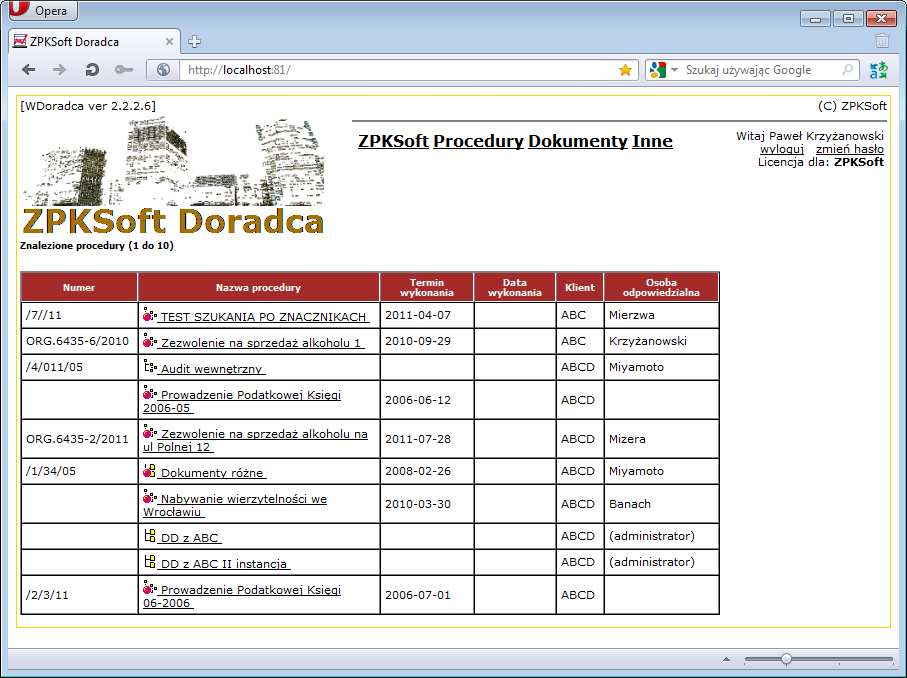907x678 pixels.
Task: Click the Nazwa procedury column header
Action: [259, 288]
